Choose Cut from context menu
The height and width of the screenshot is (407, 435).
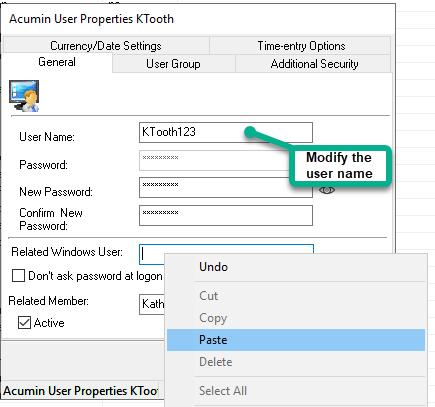(x=296, y=296)
